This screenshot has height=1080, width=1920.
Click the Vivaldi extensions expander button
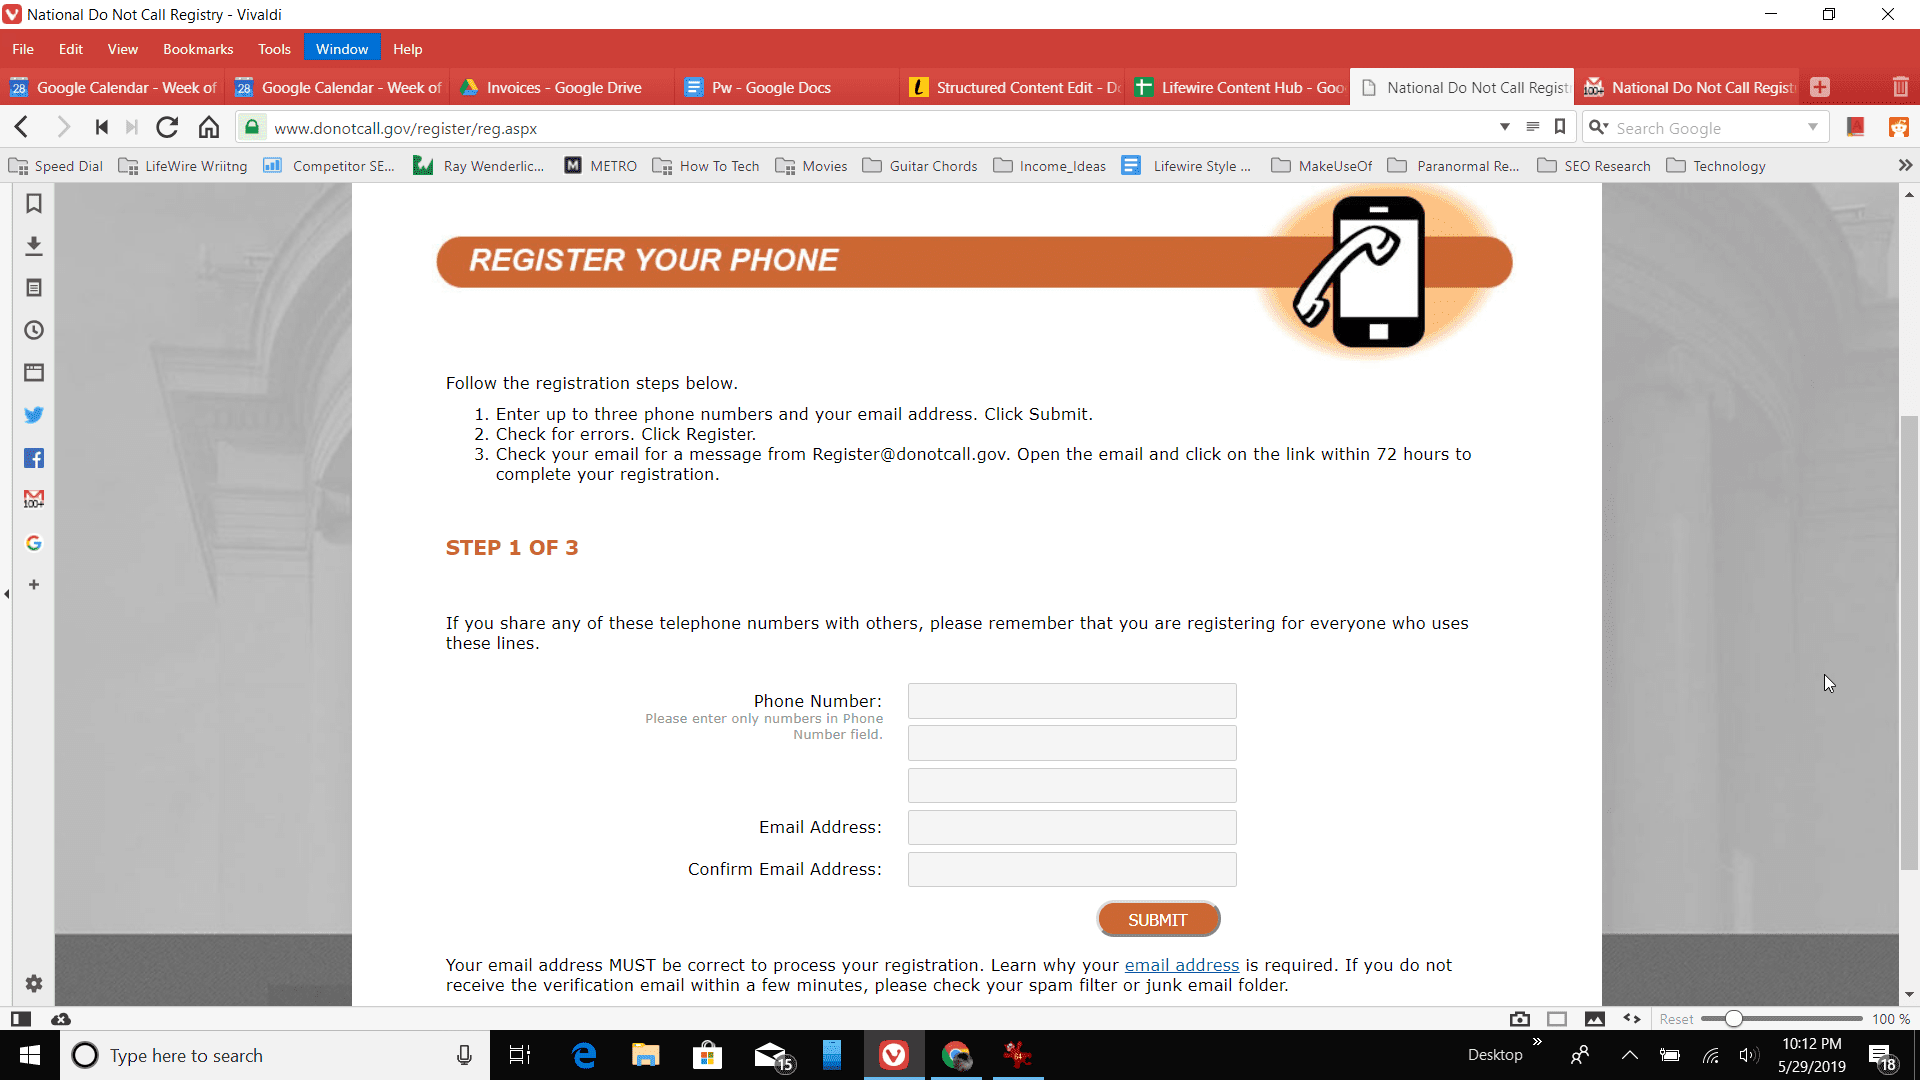[x=1905, y=165]
